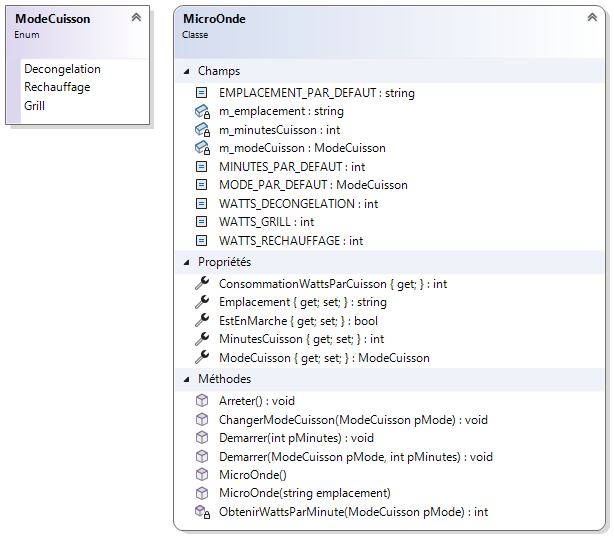Collapse the Champs section triangle
The image size is (614, 537).
click(x=187, y=72)
